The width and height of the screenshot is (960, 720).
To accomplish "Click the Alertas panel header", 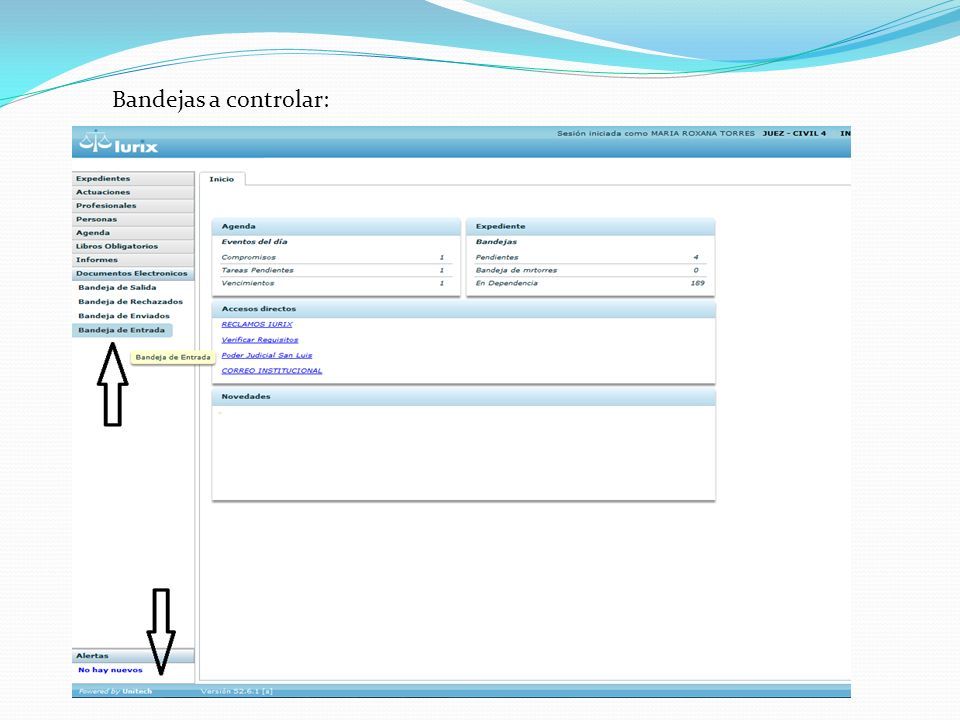I will point(133,656).
